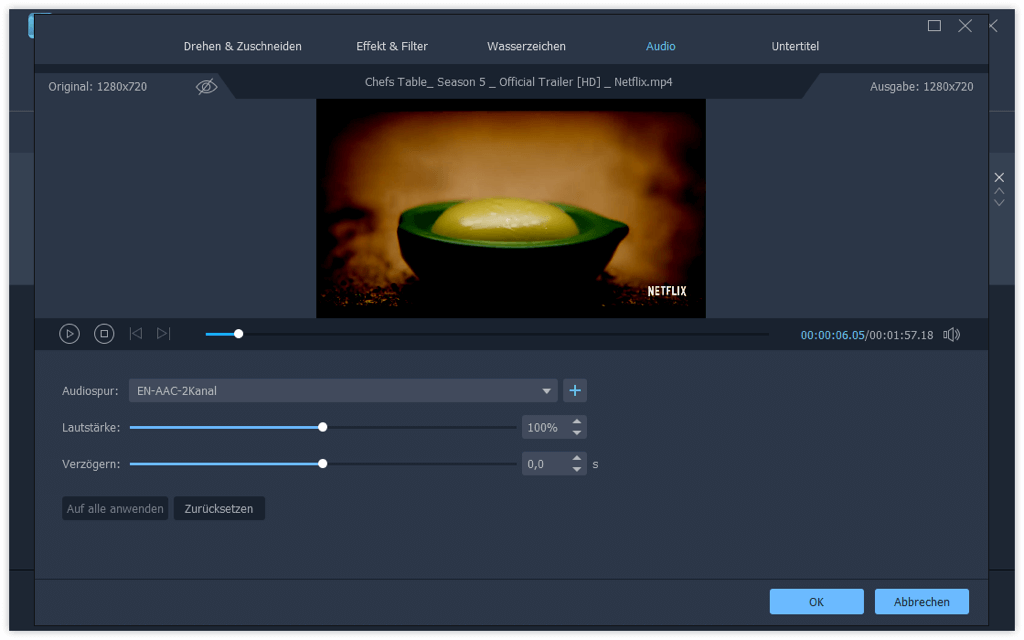
Task: Switch to the Drehen & Zuschneiden tab
Action: pyautogui.click(x=242, y=46)
